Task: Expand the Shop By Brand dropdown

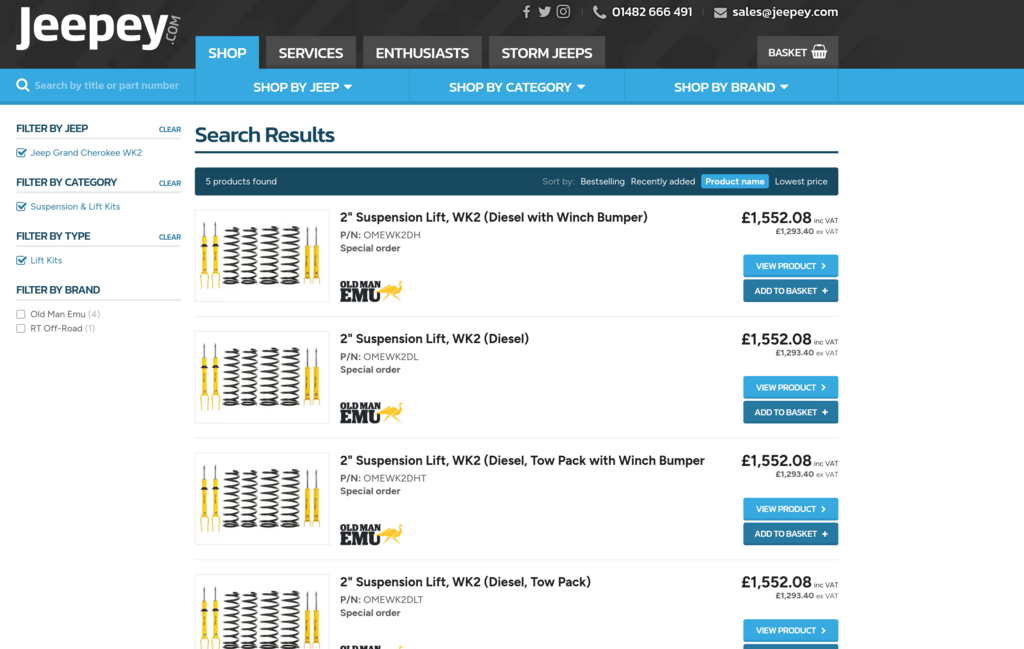Action: (731, 87)
